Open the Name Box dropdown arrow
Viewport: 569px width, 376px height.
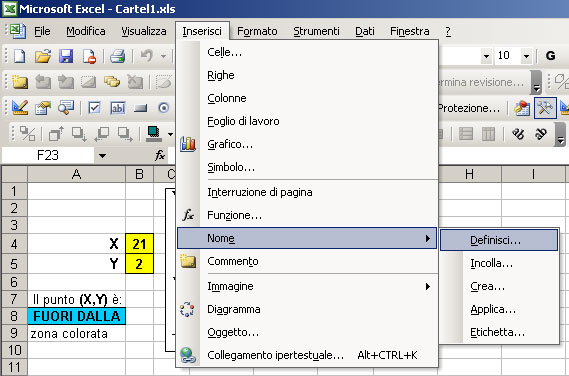point(102,156)
